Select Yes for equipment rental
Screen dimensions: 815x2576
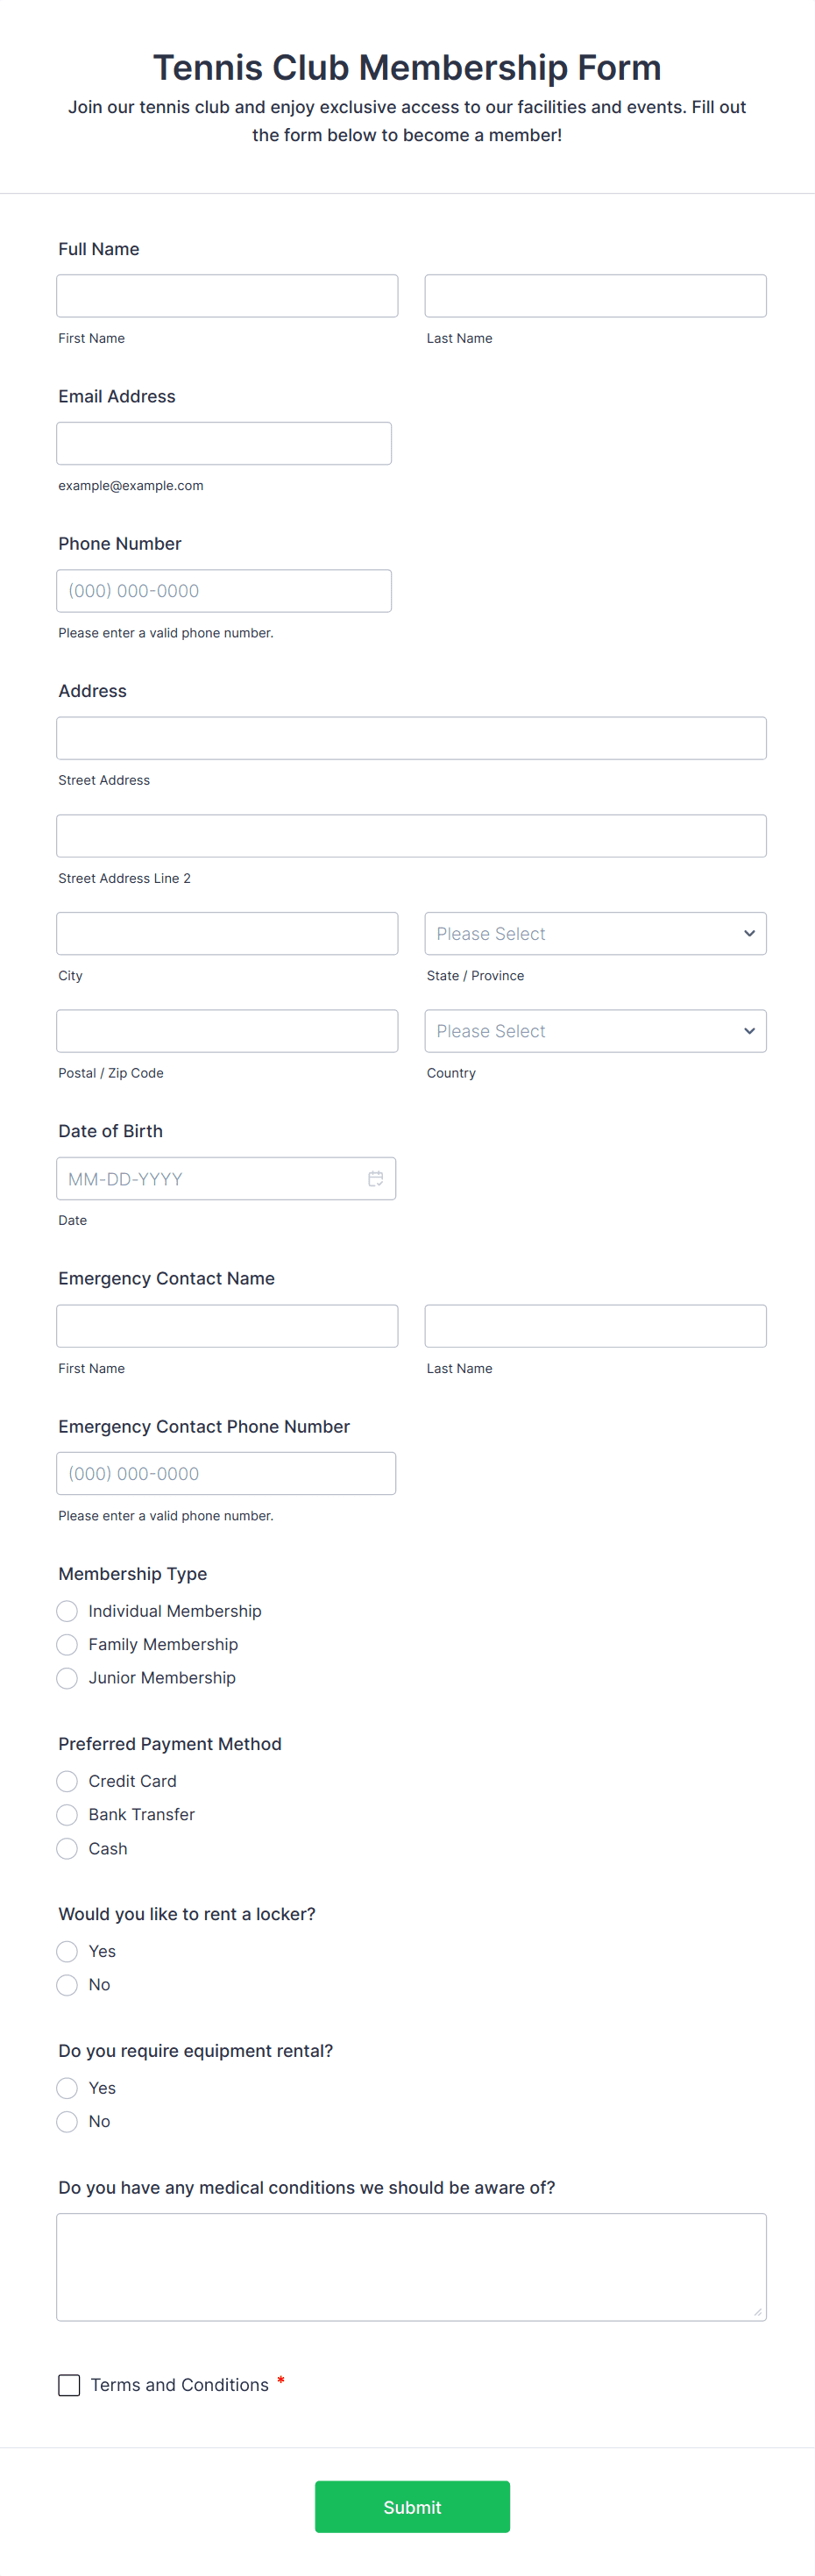(66, 2087)
